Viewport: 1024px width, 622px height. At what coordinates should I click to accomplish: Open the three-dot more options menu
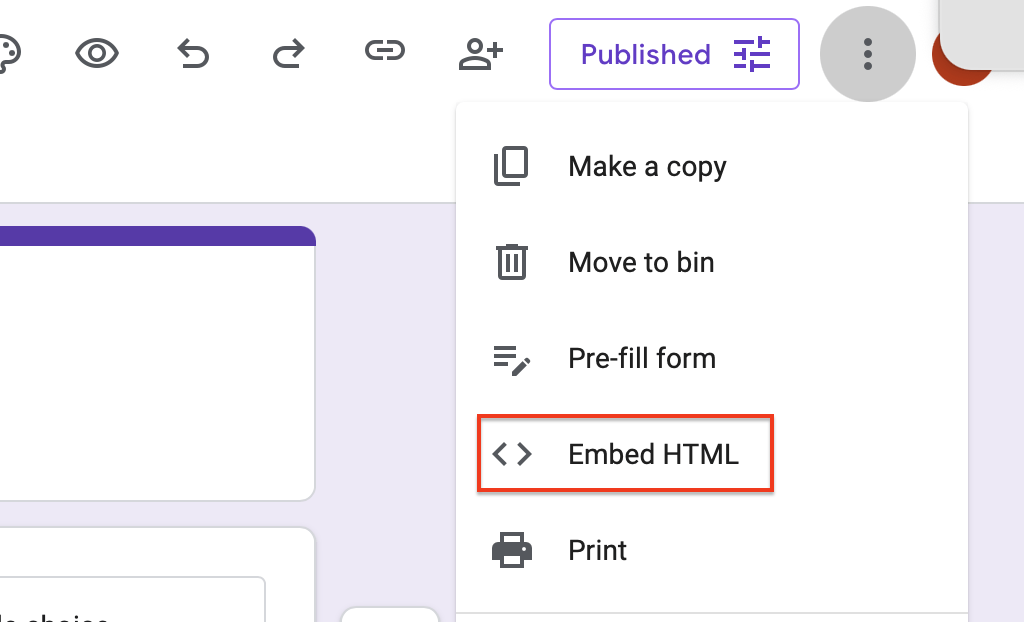[x=867, y=54]
